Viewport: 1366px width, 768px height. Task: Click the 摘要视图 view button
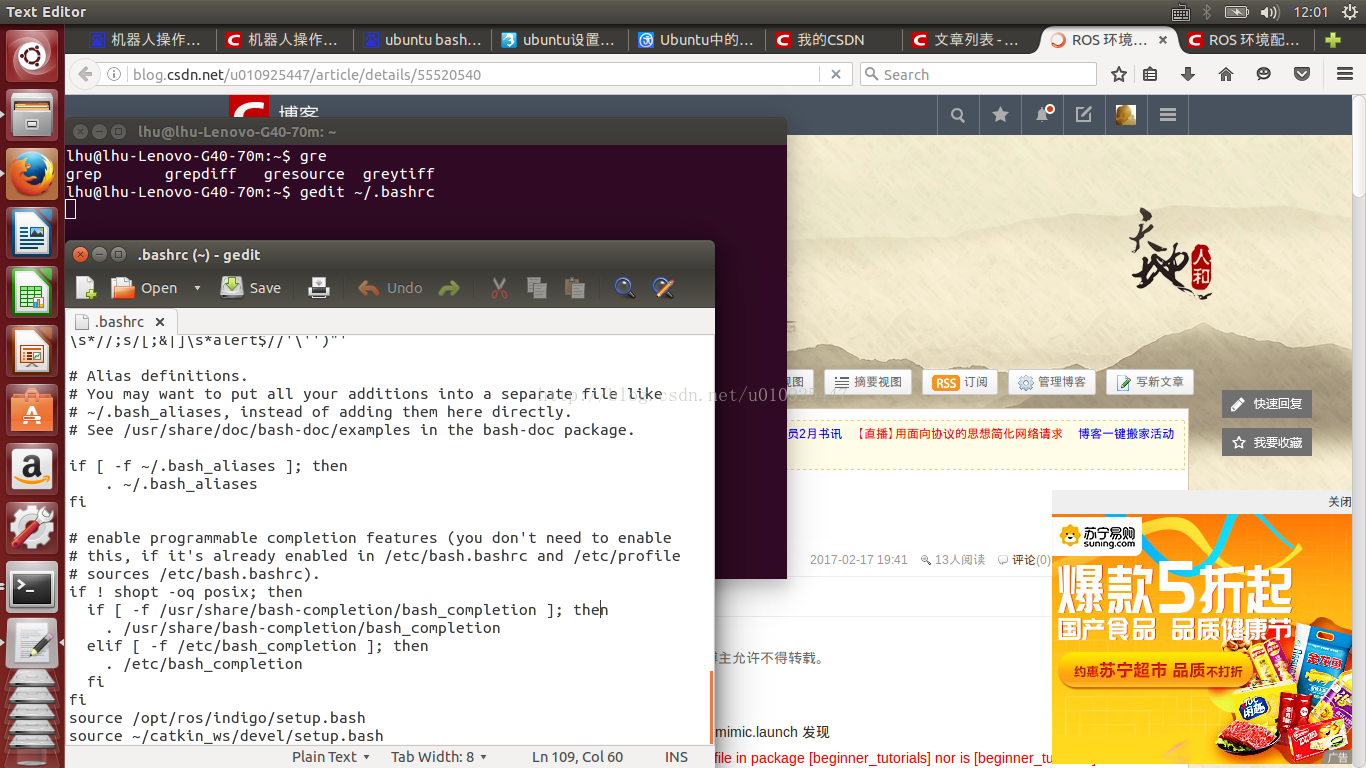click(x=868, y=382)
